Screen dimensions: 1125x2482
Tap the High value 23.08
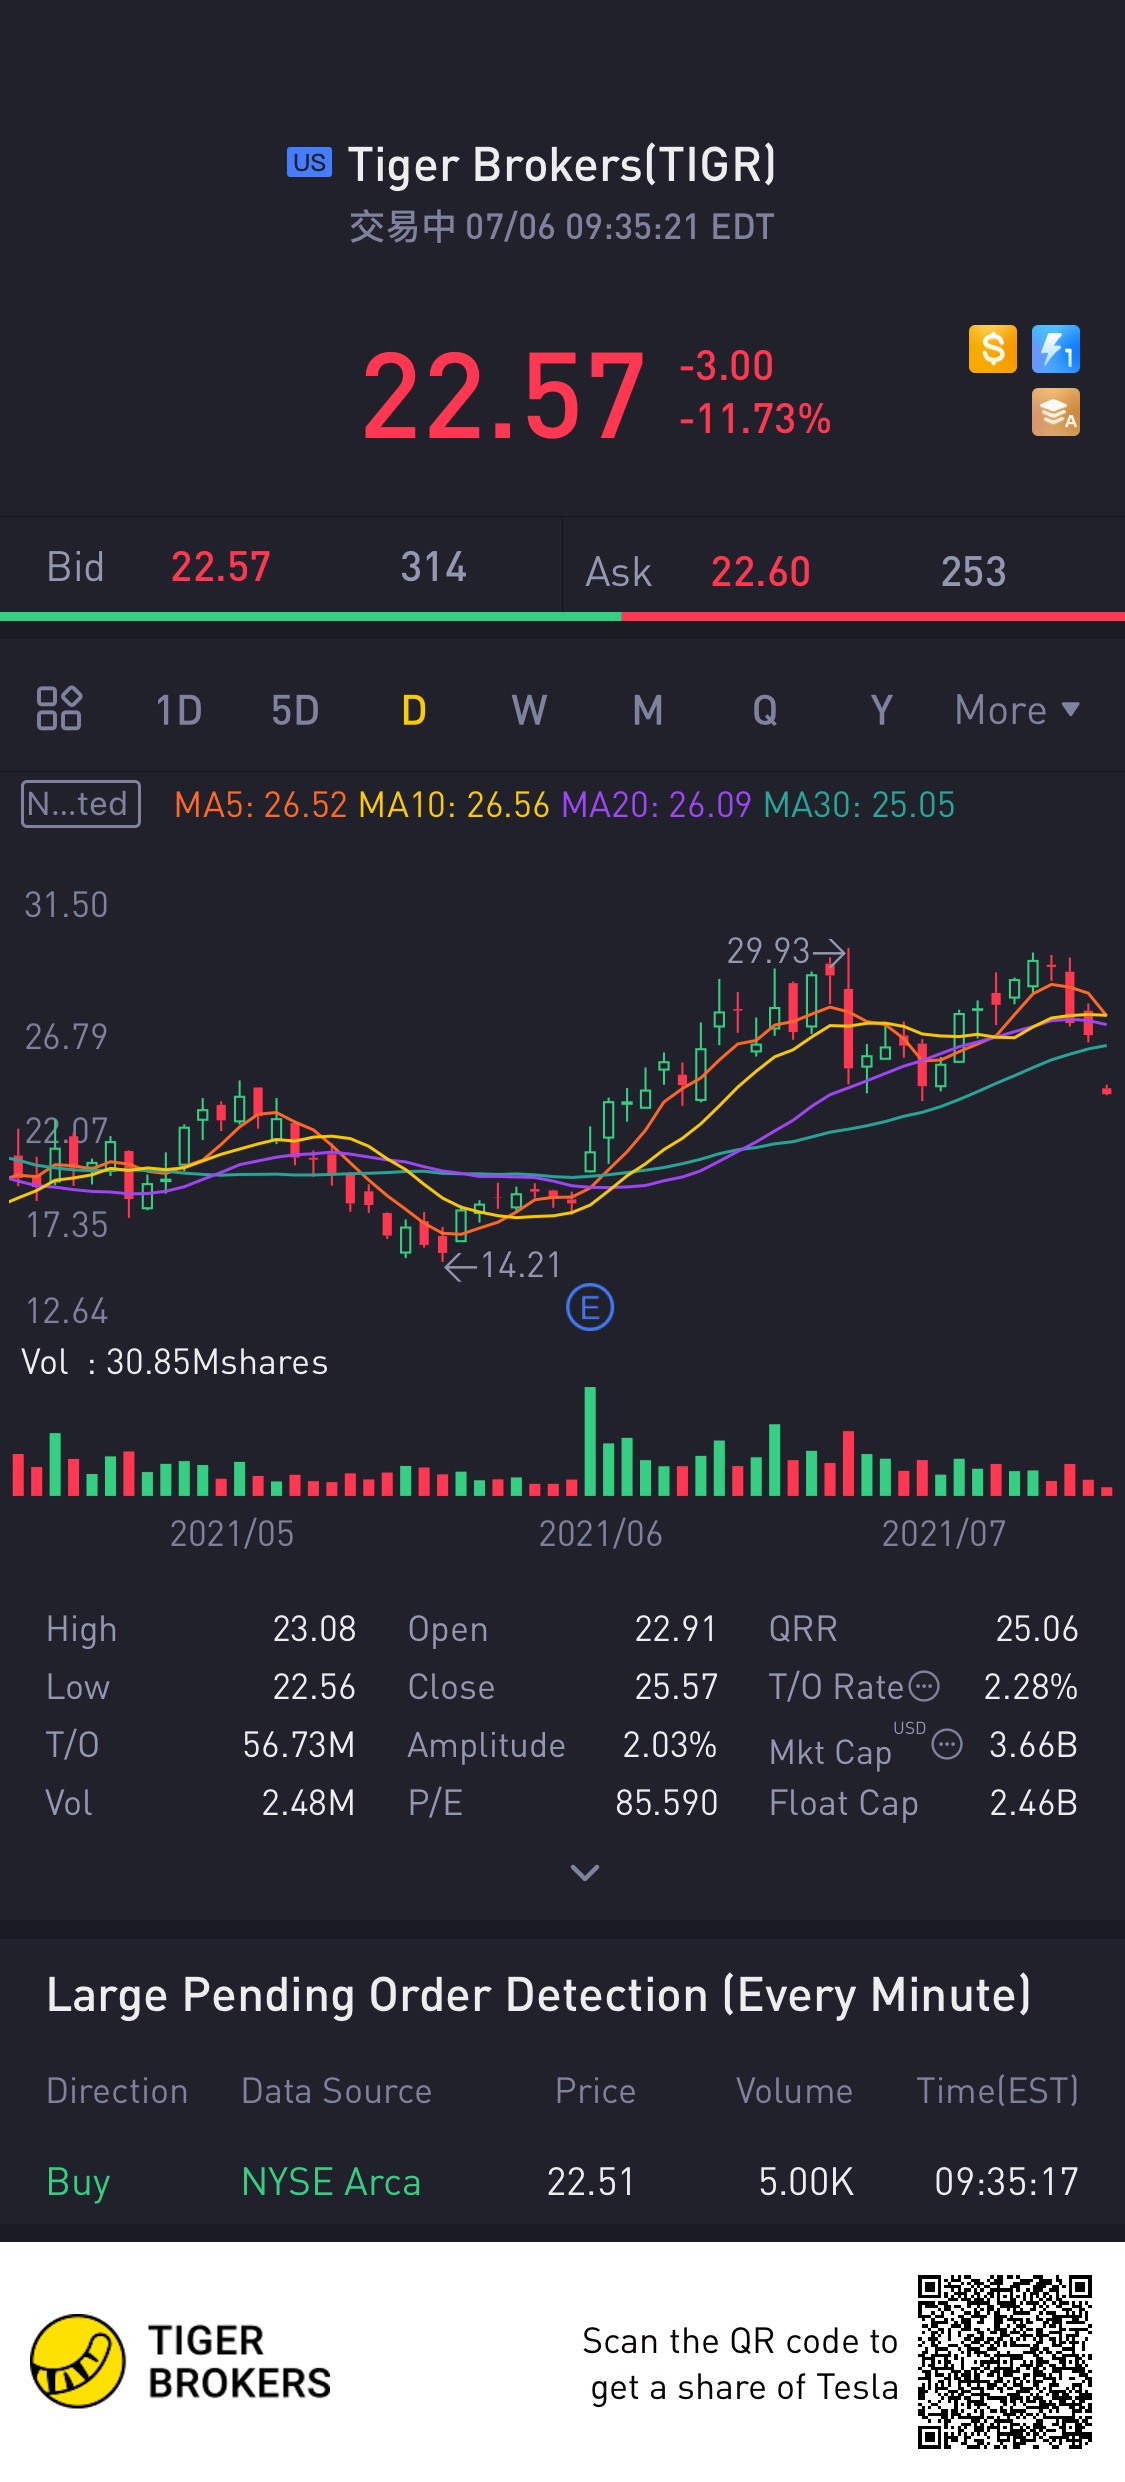click(x=314, y=1629)
